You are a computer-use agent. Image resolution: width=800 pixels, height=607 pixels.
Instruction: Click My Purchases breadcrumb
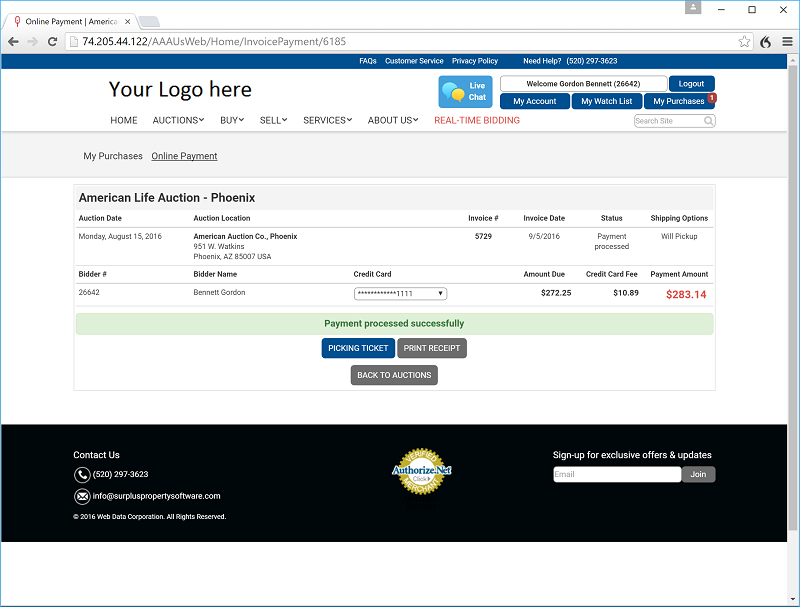113,156
